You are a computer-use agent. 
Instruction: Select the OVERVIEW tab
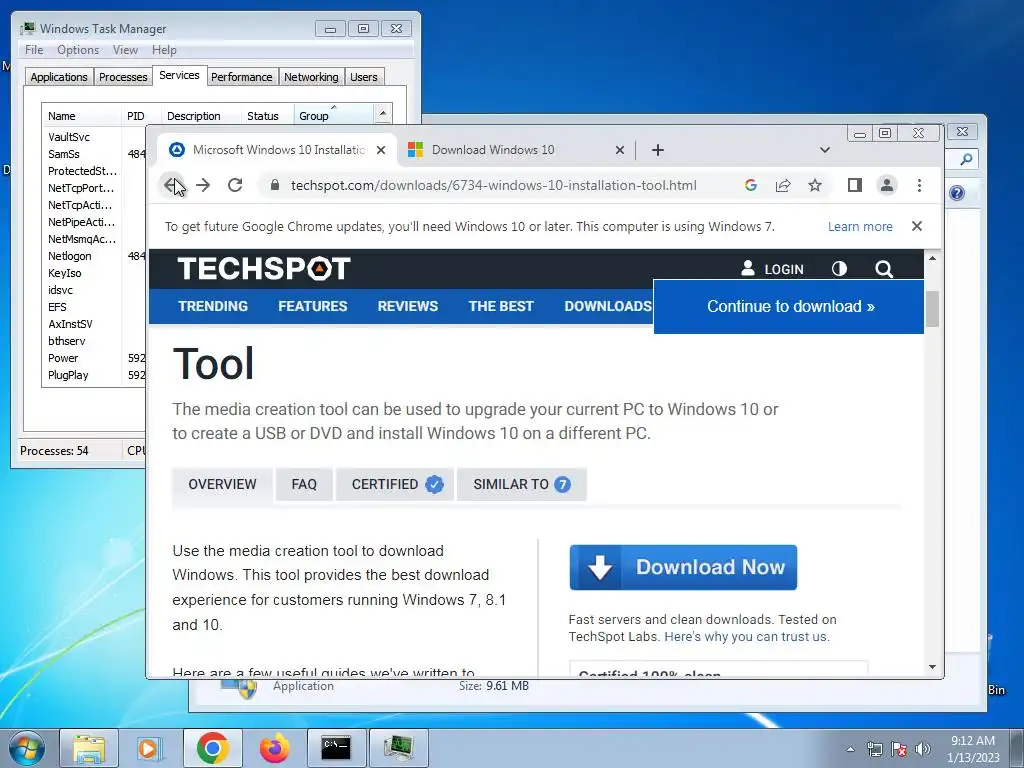(x=222, y=485)
